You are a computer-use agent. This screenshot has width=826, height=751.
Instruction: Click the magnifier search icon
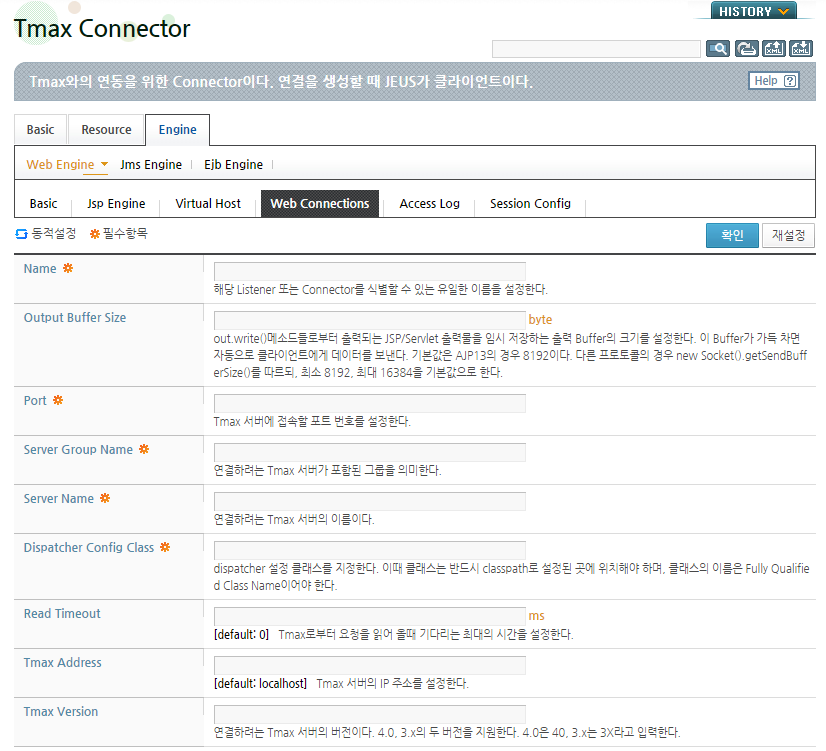coord(717,49)
